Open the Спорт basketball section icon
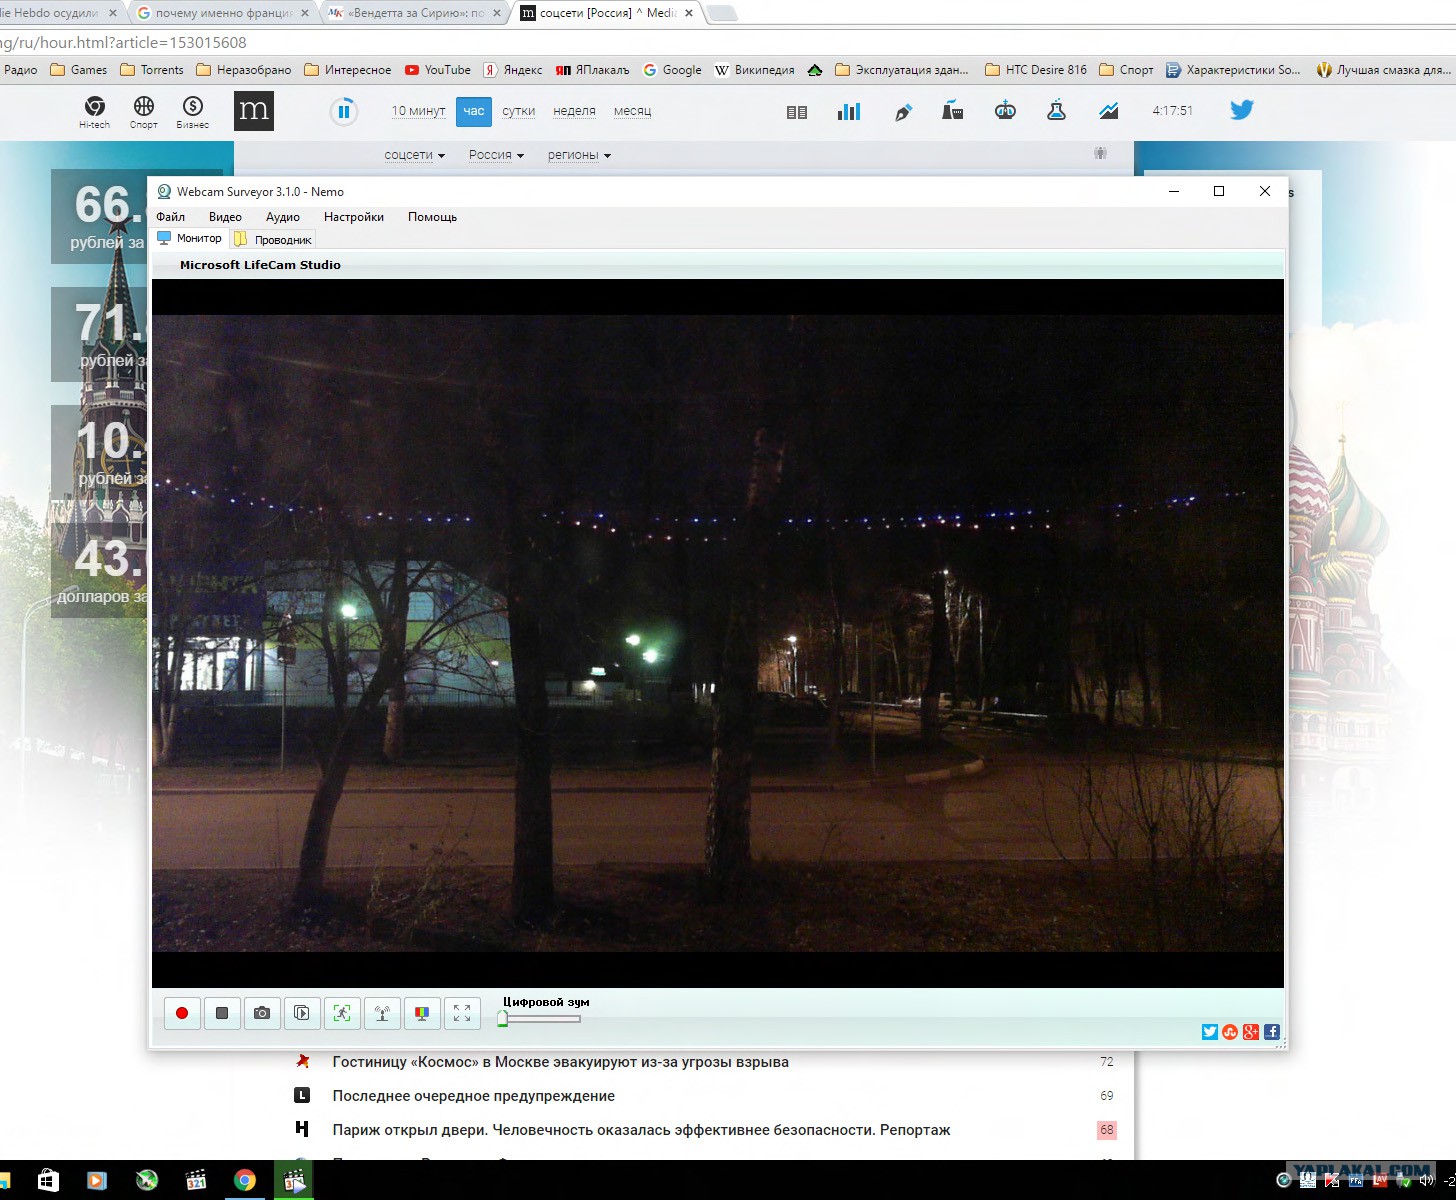The image size is (1456, 1200). (x=144, y=111)
